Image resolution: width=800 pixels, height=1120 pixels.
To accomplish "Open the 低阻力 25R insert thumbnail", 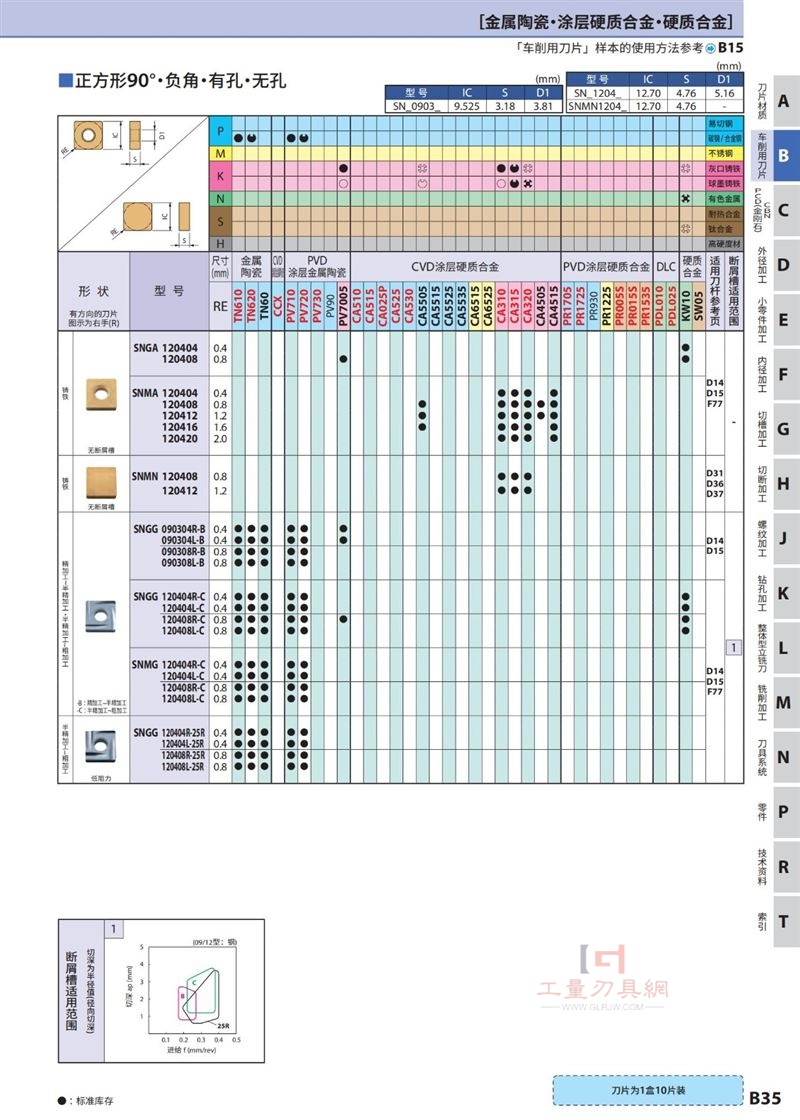I will tap(100, 746).
